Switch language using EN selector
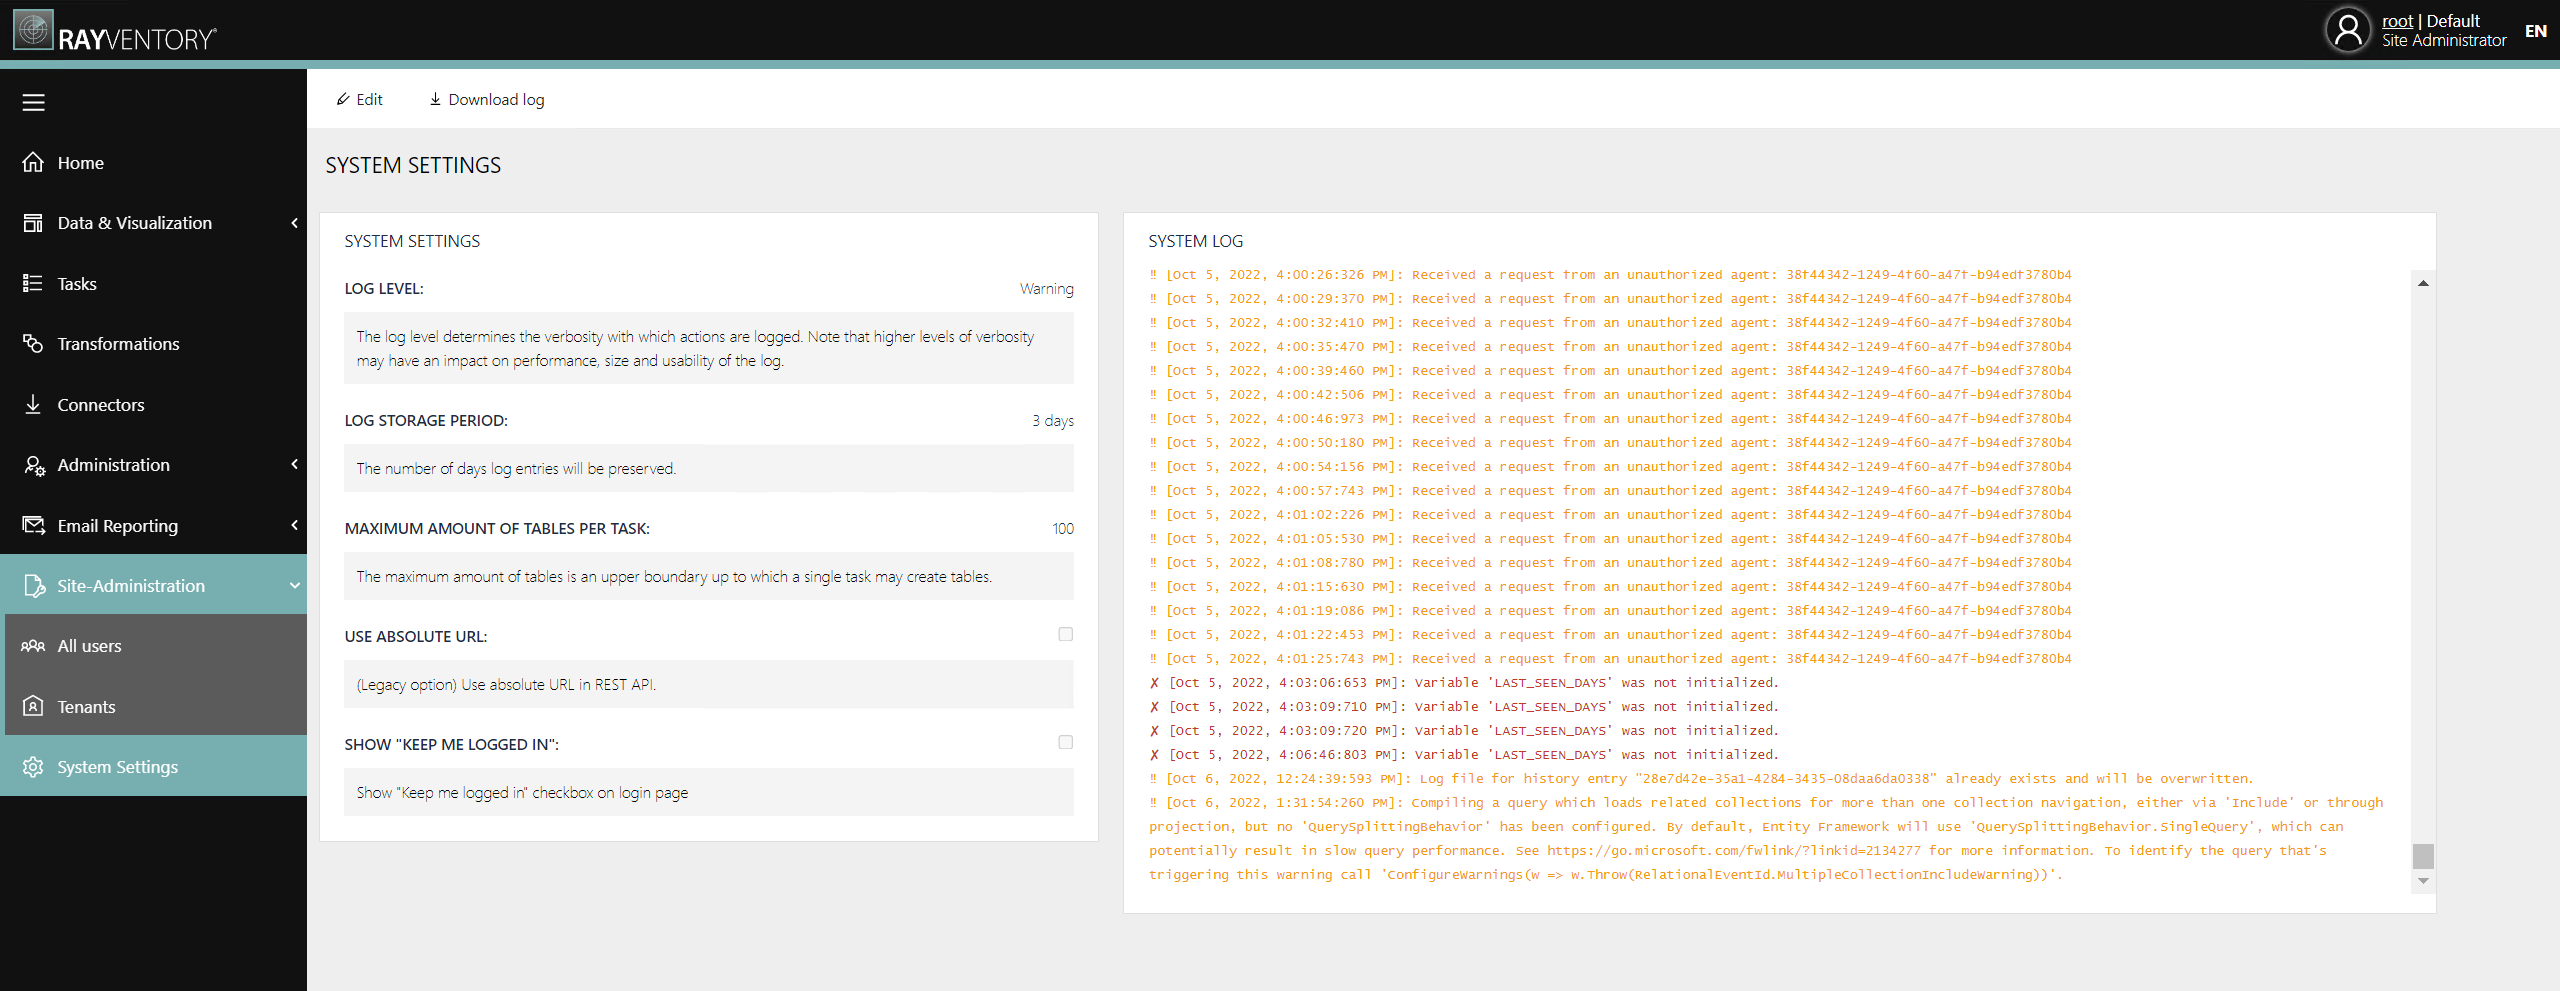Image resolution: width=2560 pixels, height=991 pixels. tap(2535, 31)
